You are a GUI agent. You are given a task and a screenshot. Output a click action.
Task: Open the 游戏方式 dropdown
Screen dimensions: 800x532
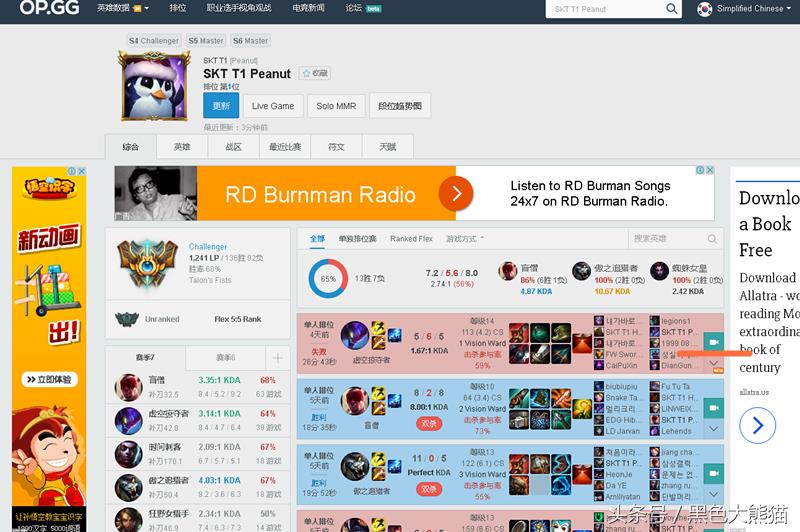click(x=465, y=239)
